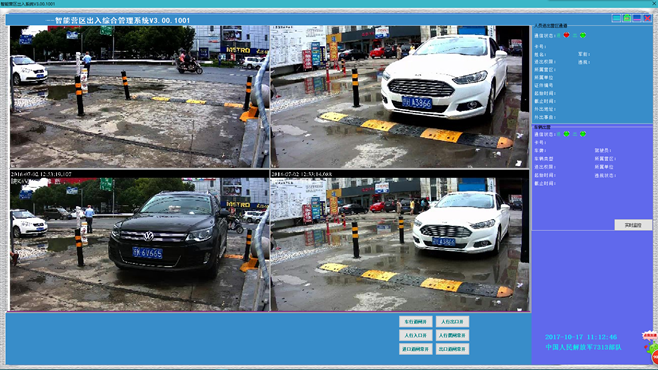Click the cartoon mascot icon at bottom right
658x370 pixels.
pyautogui.click(x=651, y=347)
